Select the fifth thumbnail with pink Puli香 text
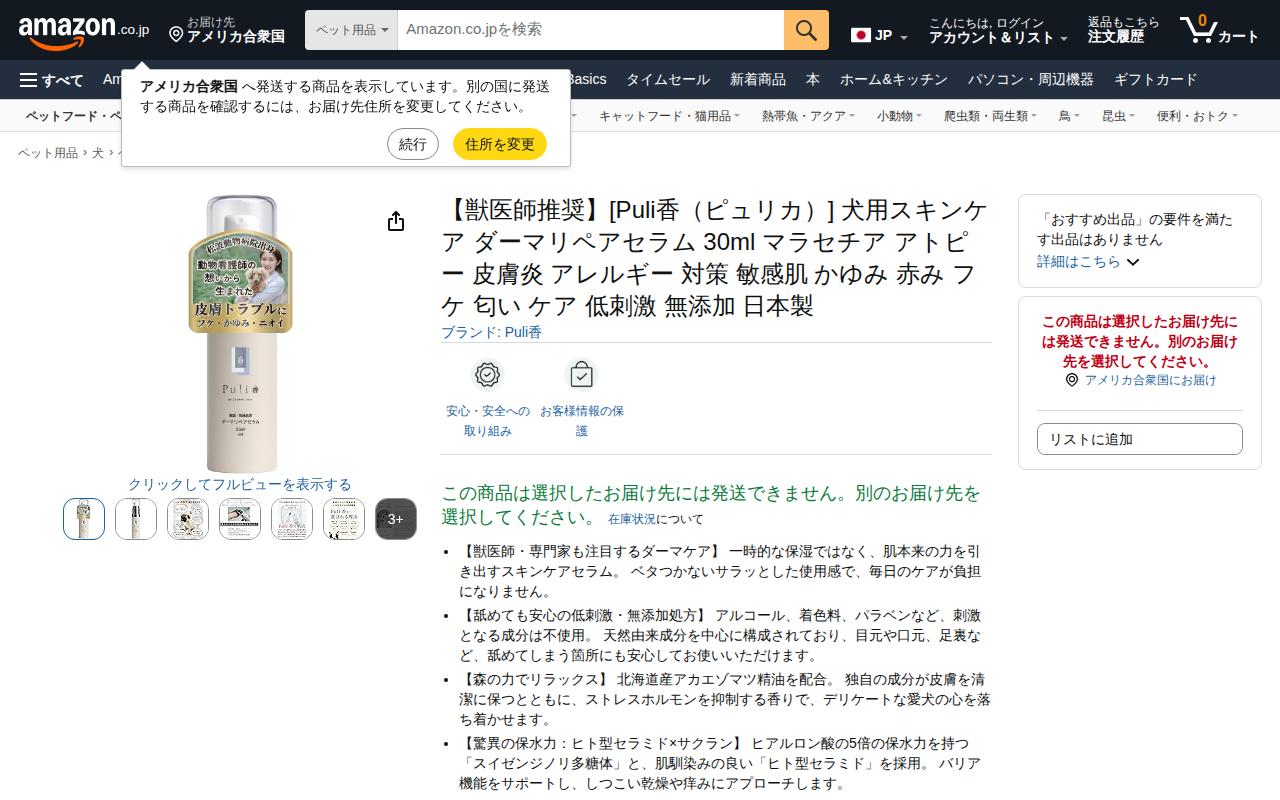Image resolution: width=1280 pixels, height=800 pixels. (x=292, y=519)
